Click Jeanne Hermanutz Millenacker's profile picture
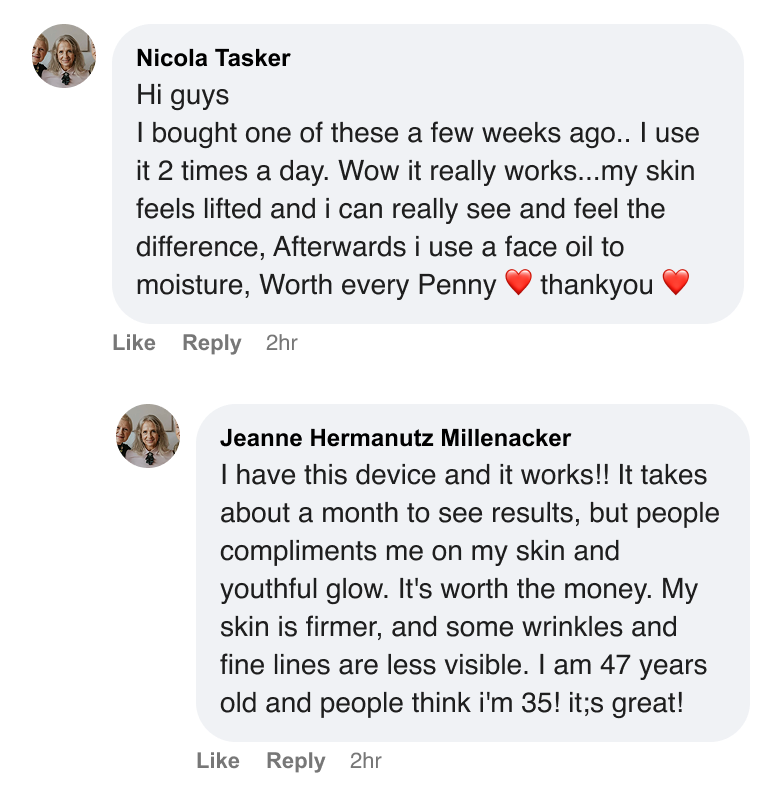Screen dimensions: 780x798 tap(149, 436)
